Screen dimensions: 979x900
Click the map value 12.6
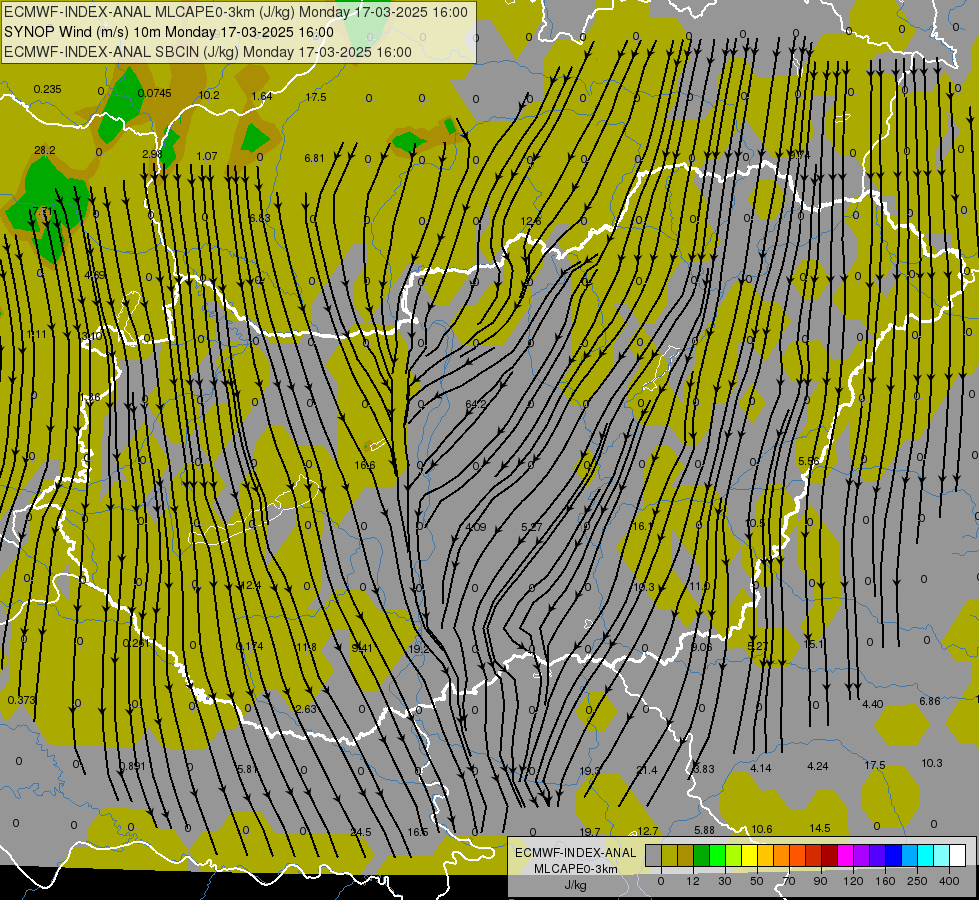pyautogui.click(x=531, y=221)
